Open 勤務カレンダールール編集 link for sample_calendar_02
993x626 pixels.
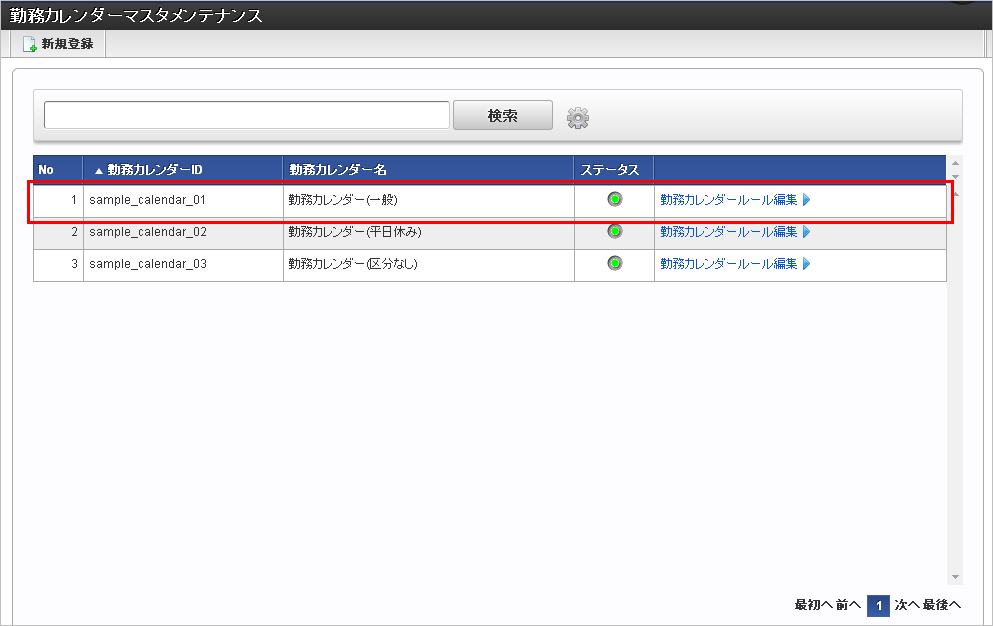tap(735, 232)
